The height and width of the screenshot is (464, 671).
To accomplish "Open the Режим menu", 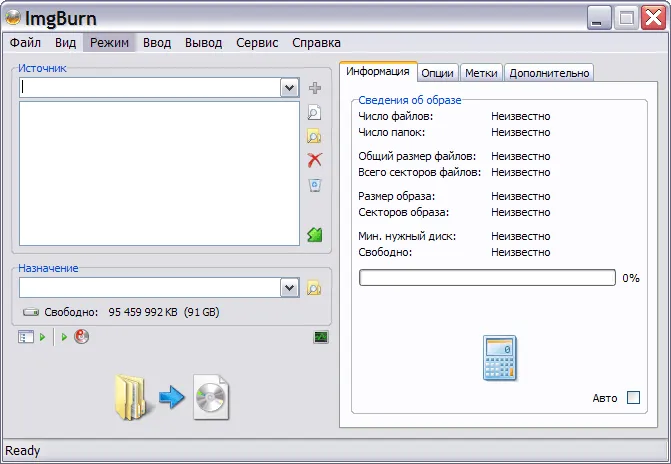I will click(109, 43).
